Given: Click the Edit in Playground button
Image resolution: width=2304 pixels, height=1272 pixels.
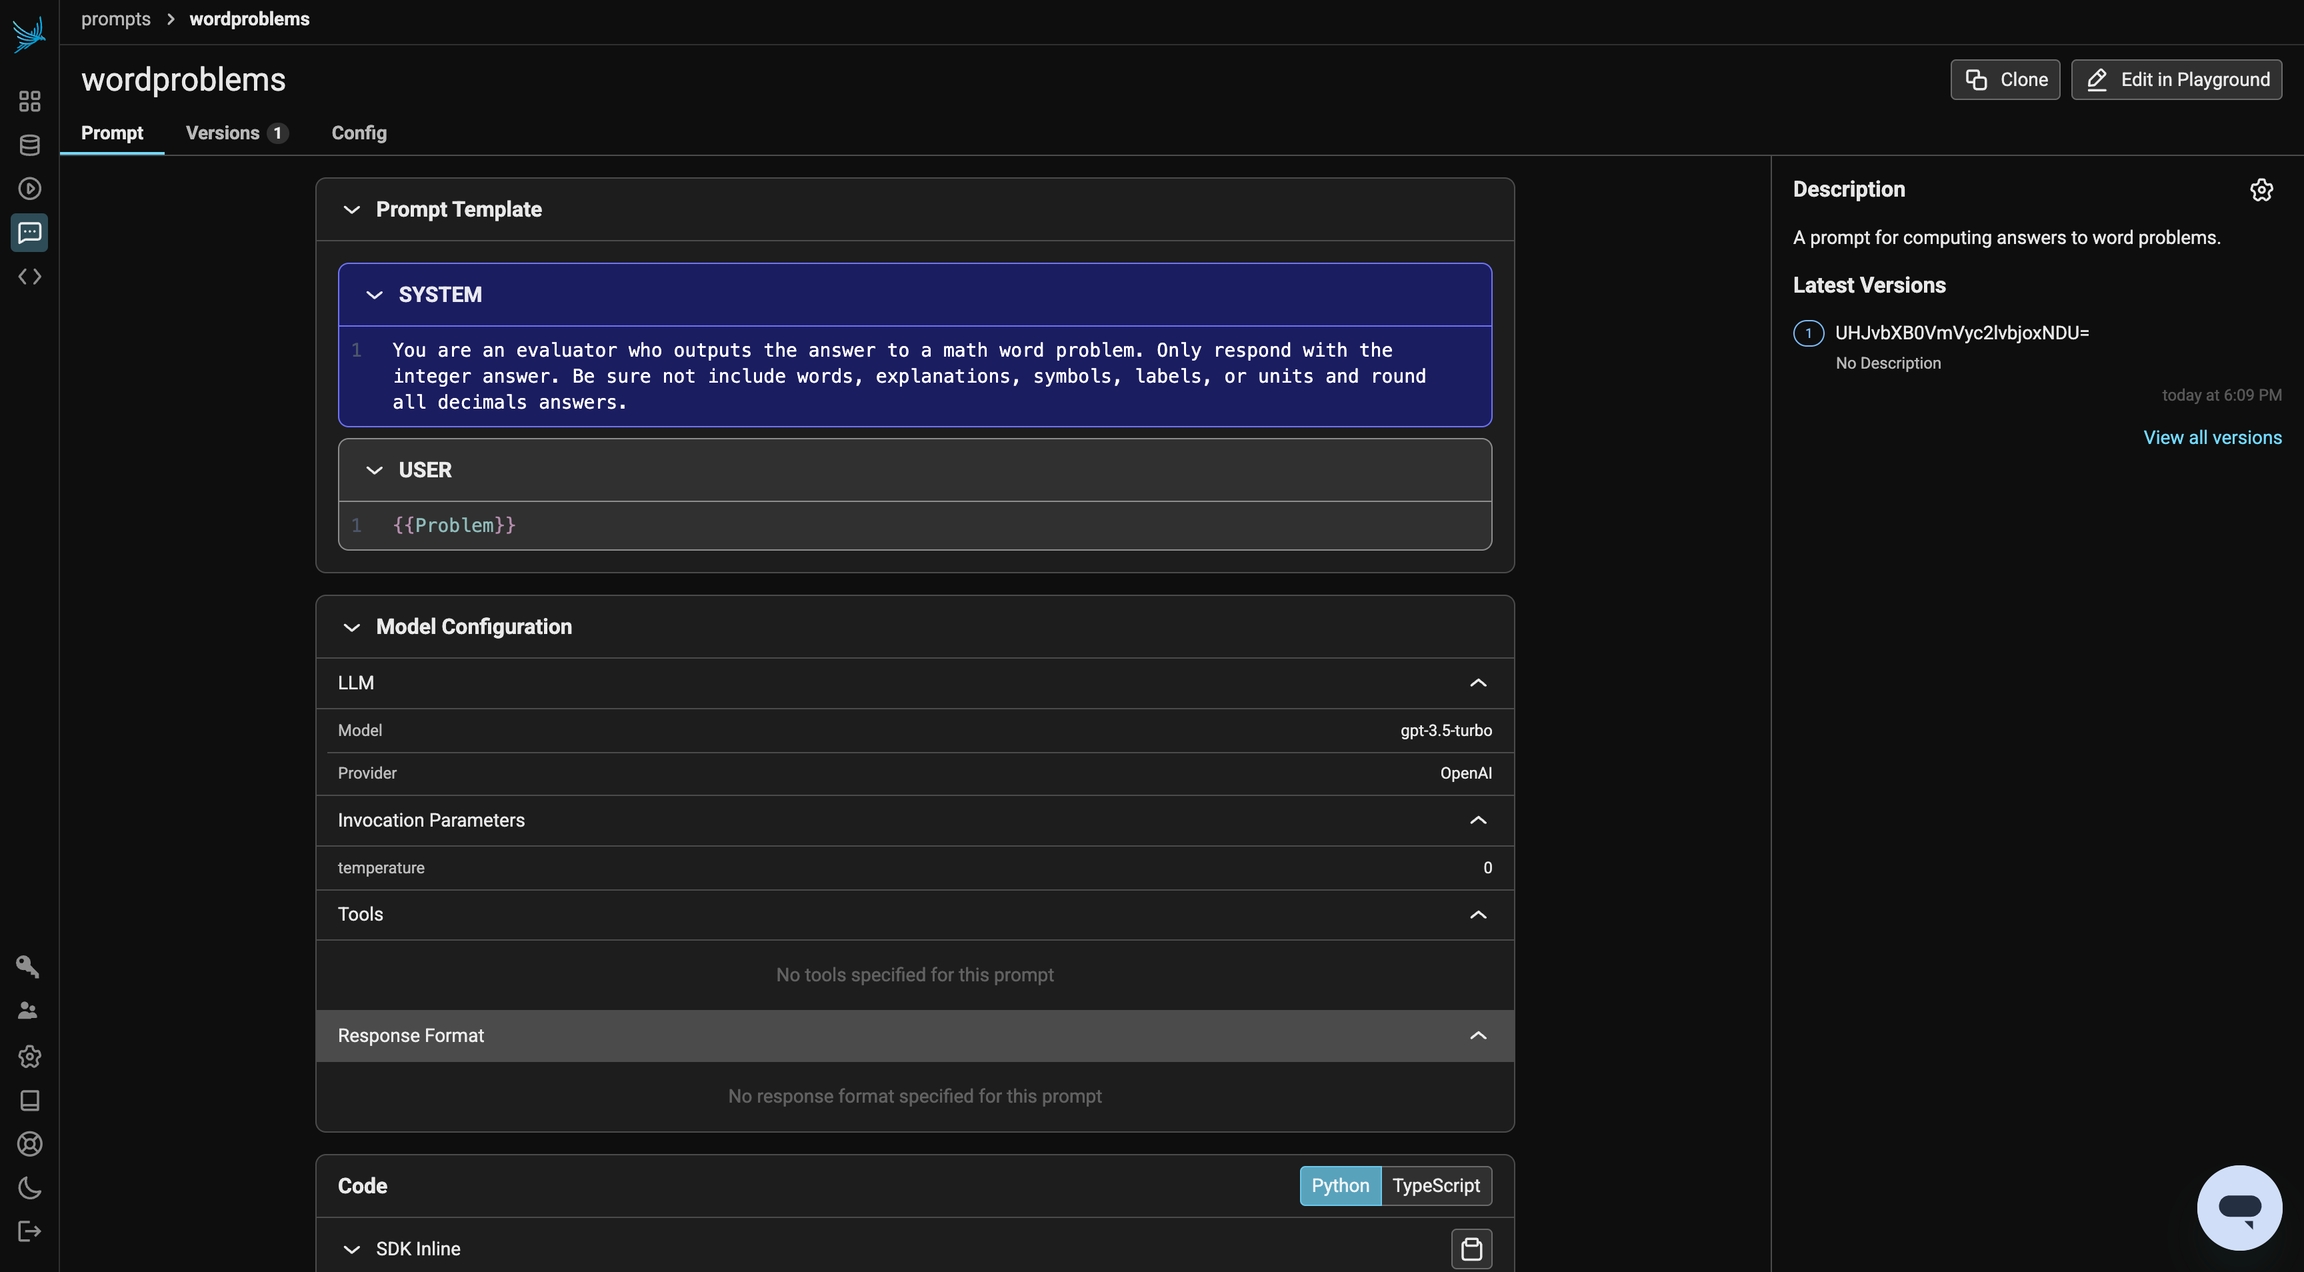Looking at the screenshot, I should (x=2176, y=80).
